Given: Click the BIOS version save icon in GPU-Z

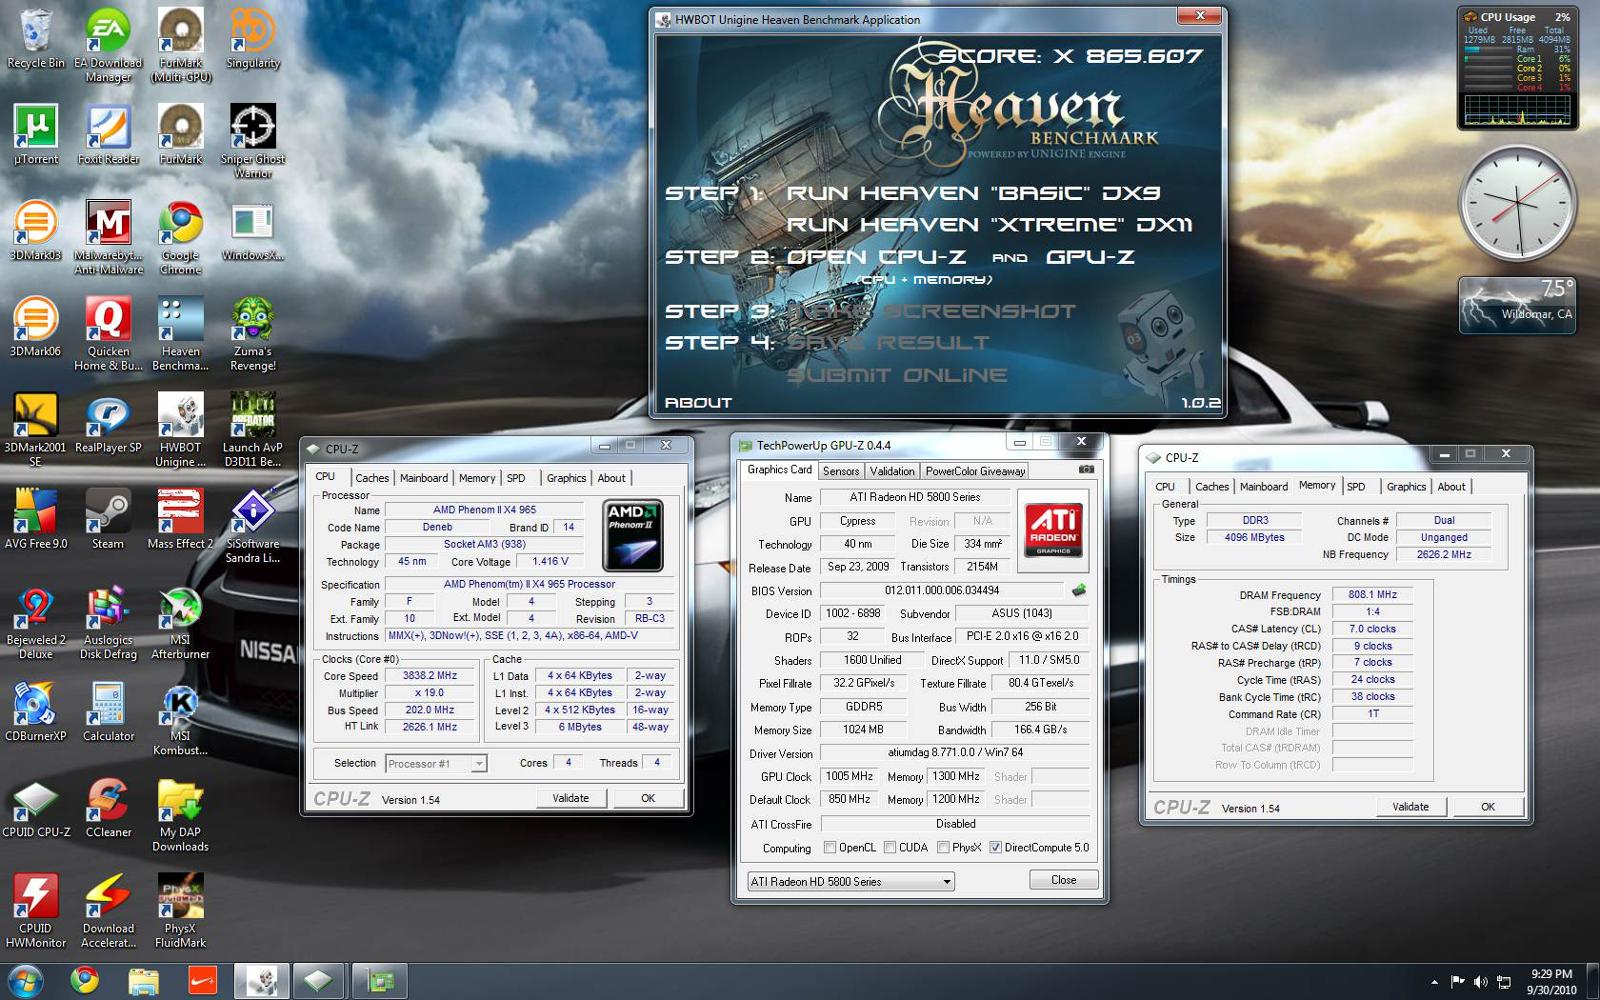Looking at the screenshot, I should click(1079, 590).
